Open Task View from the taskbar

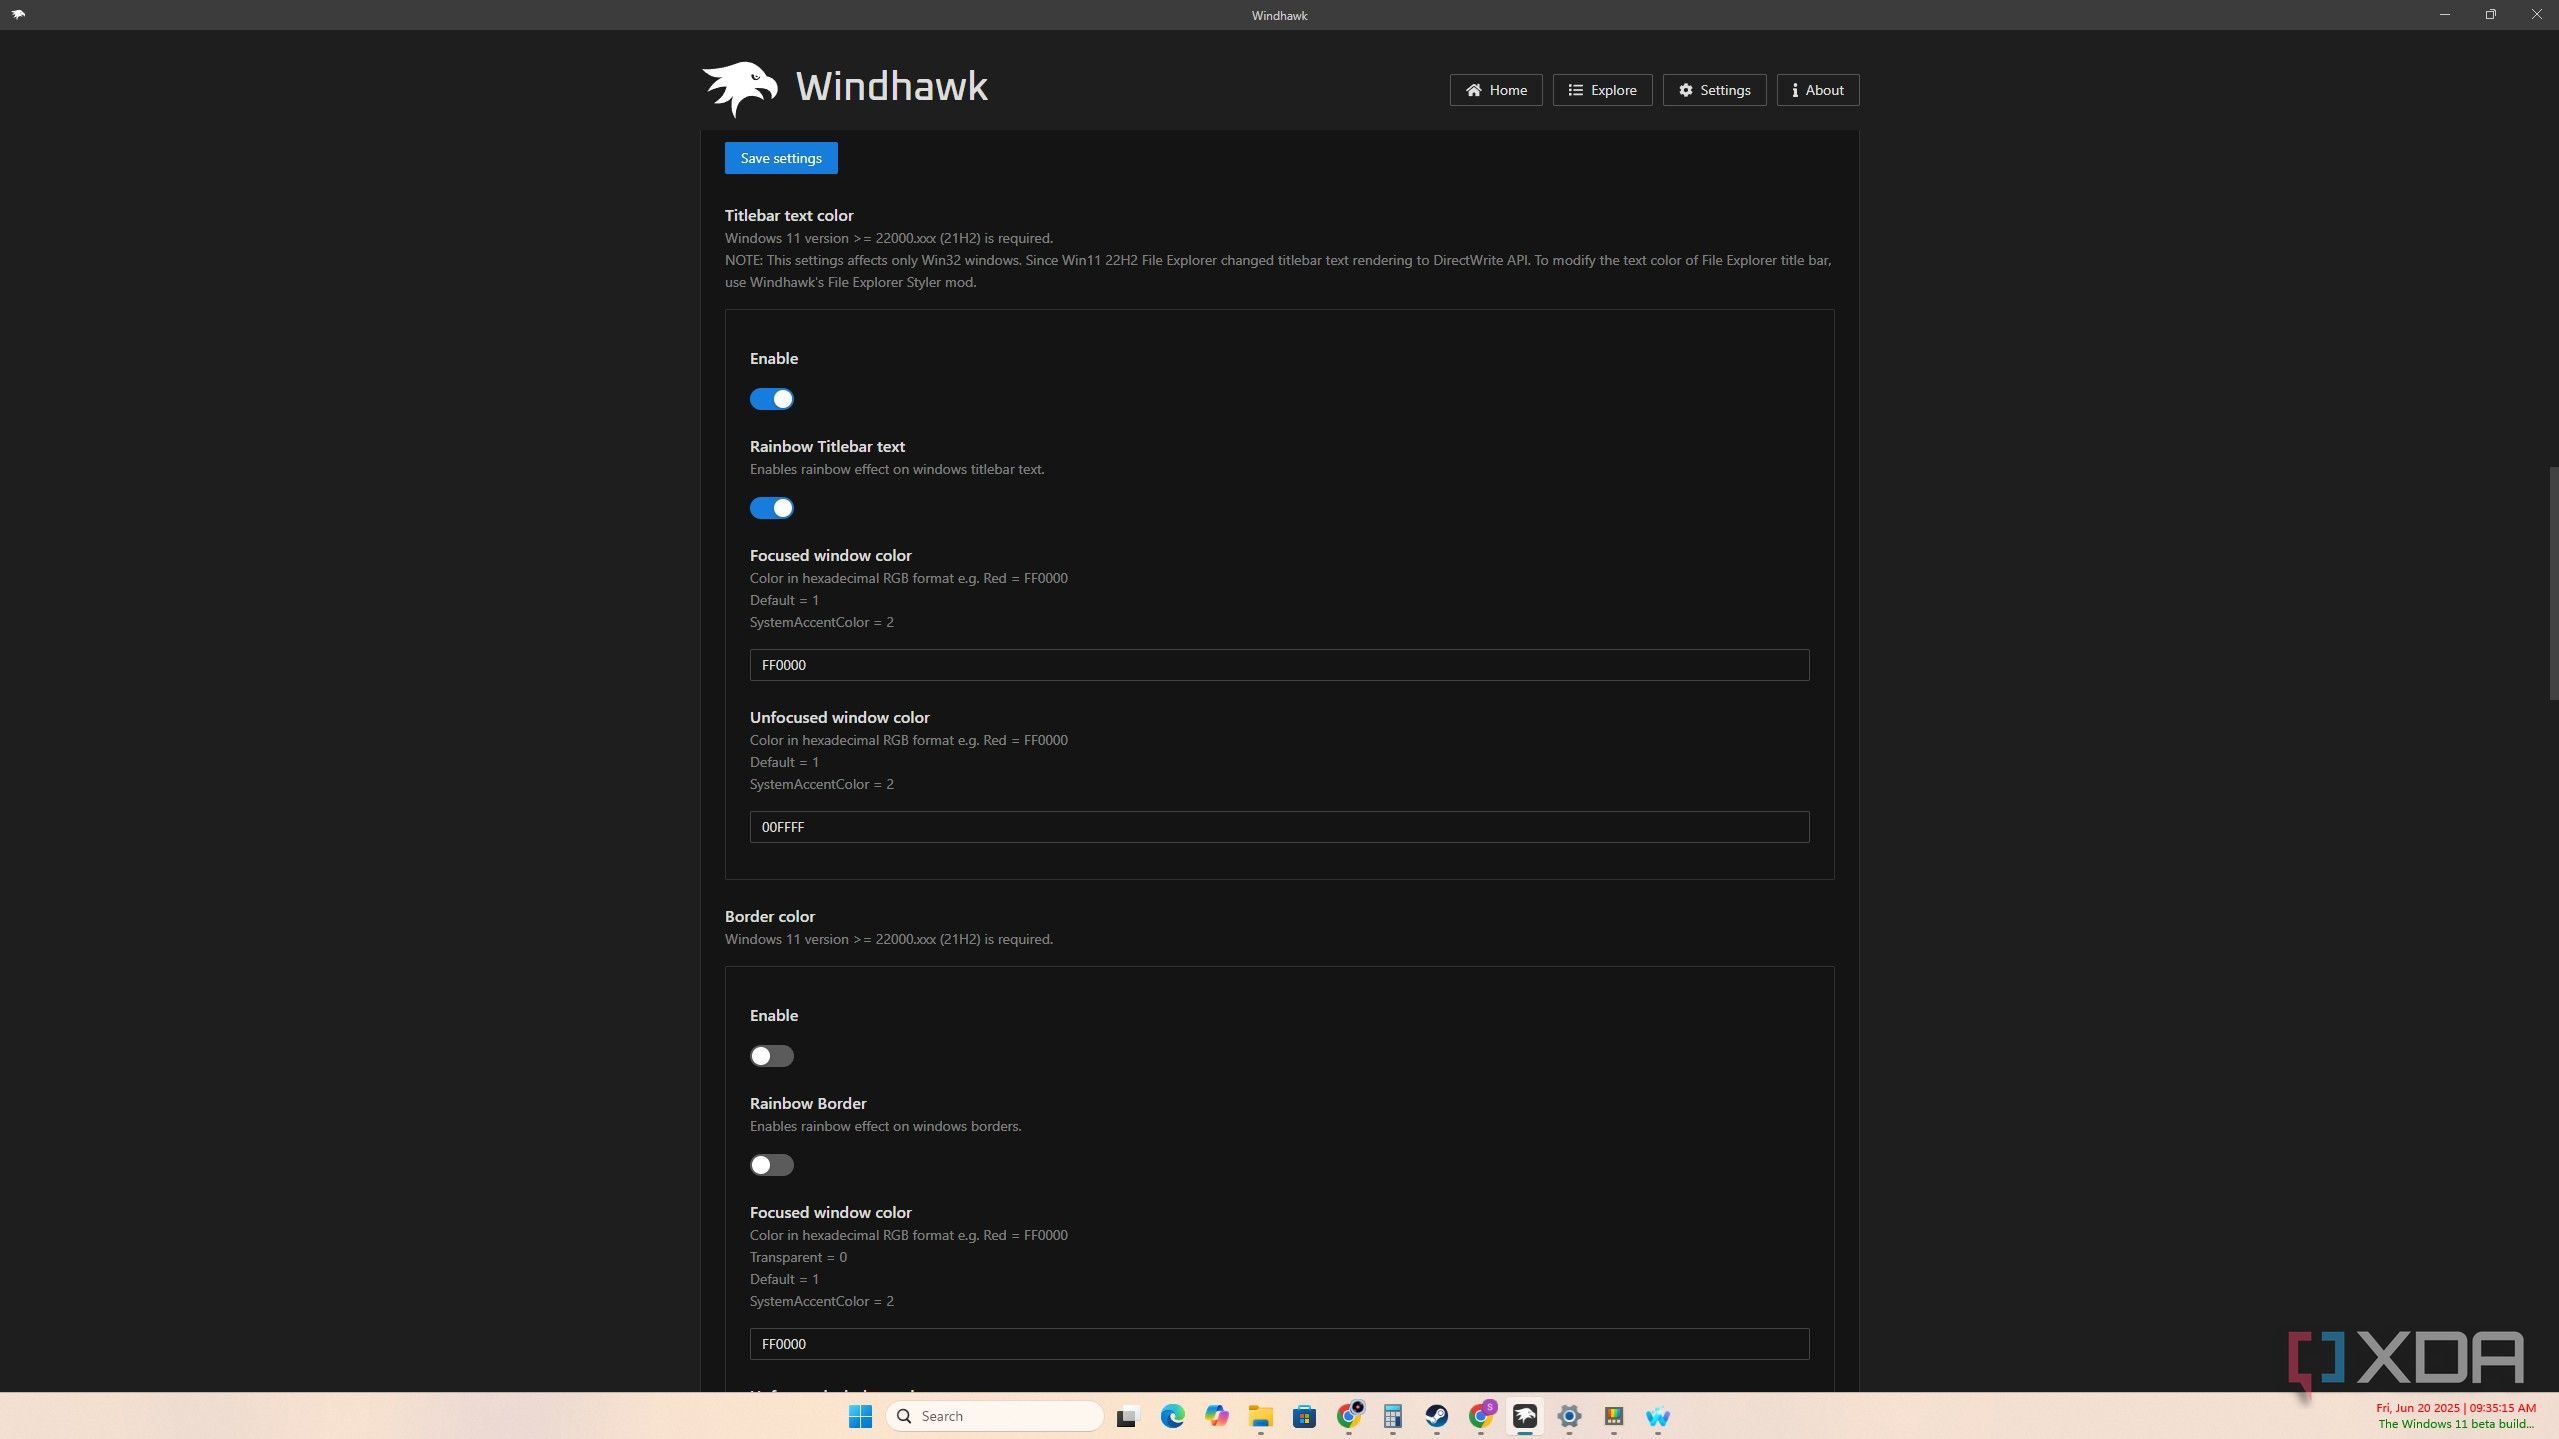(x=1128, y=1416)
